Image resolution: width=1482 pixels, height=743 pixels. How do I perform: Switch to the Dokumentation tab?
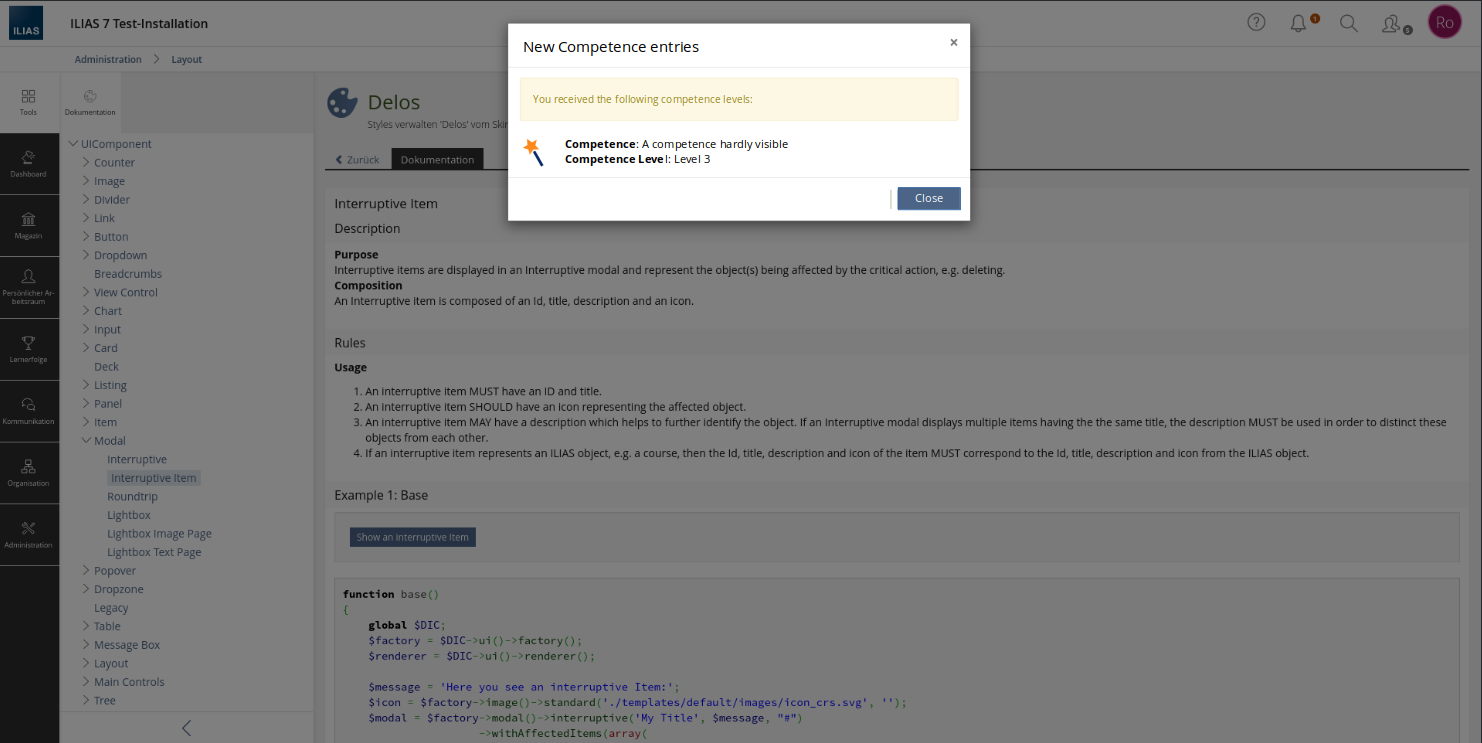(x=437, y=160)
